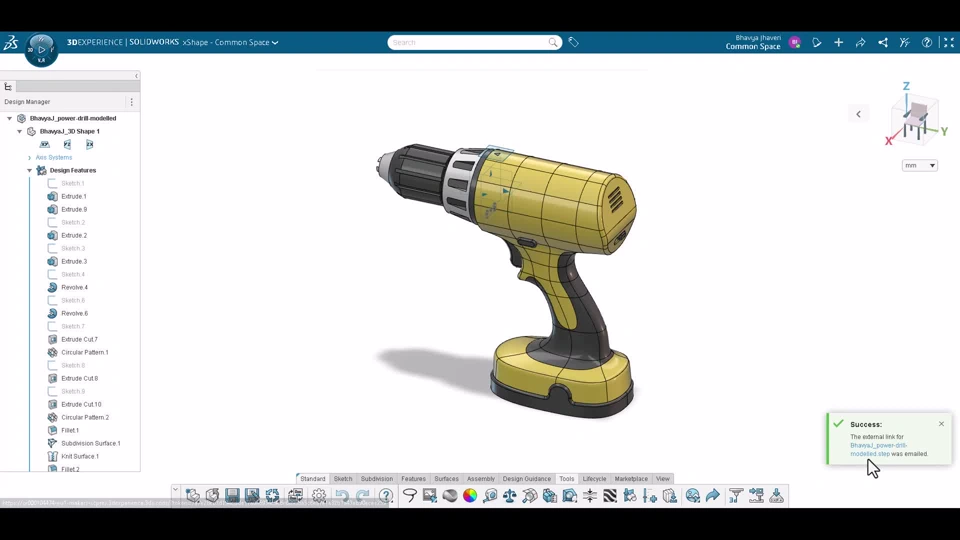Screen dimensions: 960x540
Task: Switch to the Surfaces tab
Action: [x=446, y=479]
